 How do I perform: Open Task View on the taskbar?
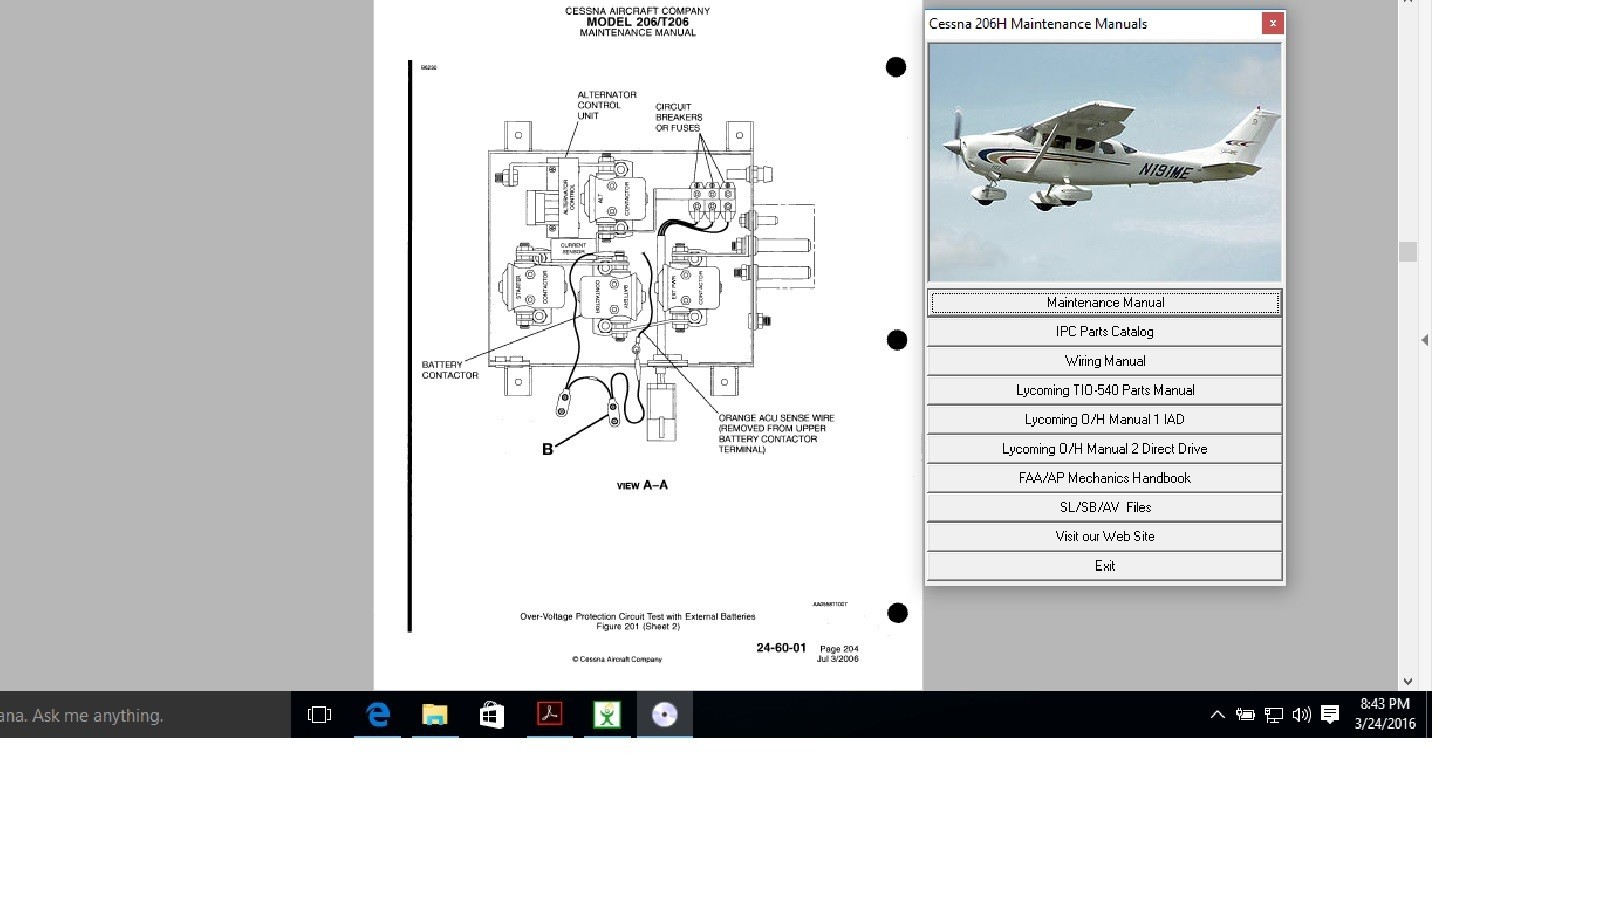(320, 715)
